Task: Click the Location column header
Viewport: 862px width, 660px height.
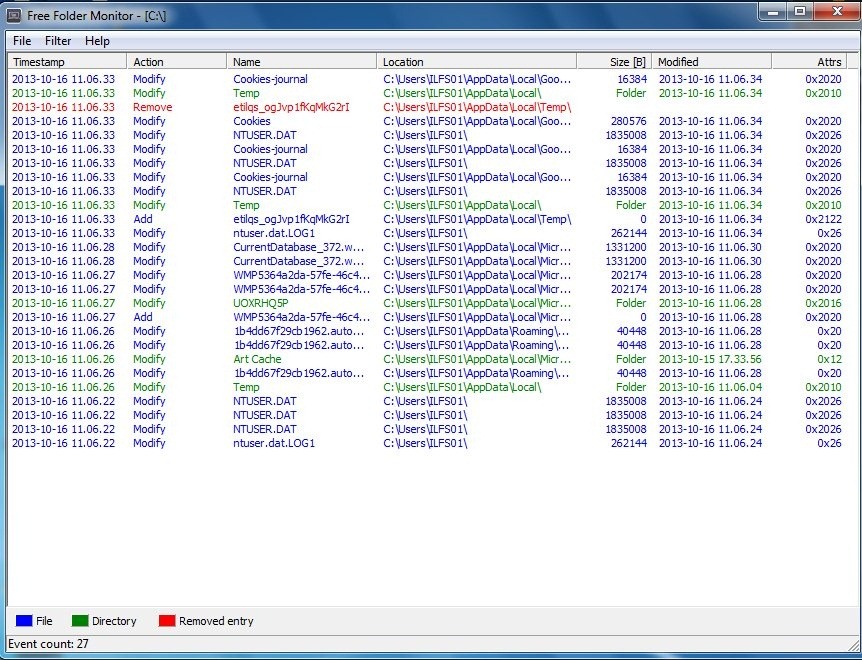Action: coord(476,62)
